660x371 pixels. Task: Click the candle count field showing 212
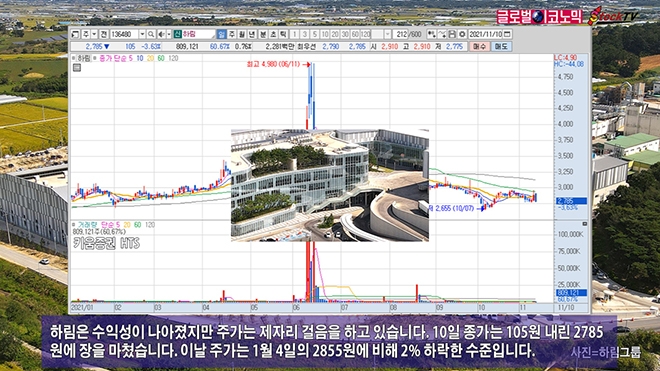tap(401, 34)
